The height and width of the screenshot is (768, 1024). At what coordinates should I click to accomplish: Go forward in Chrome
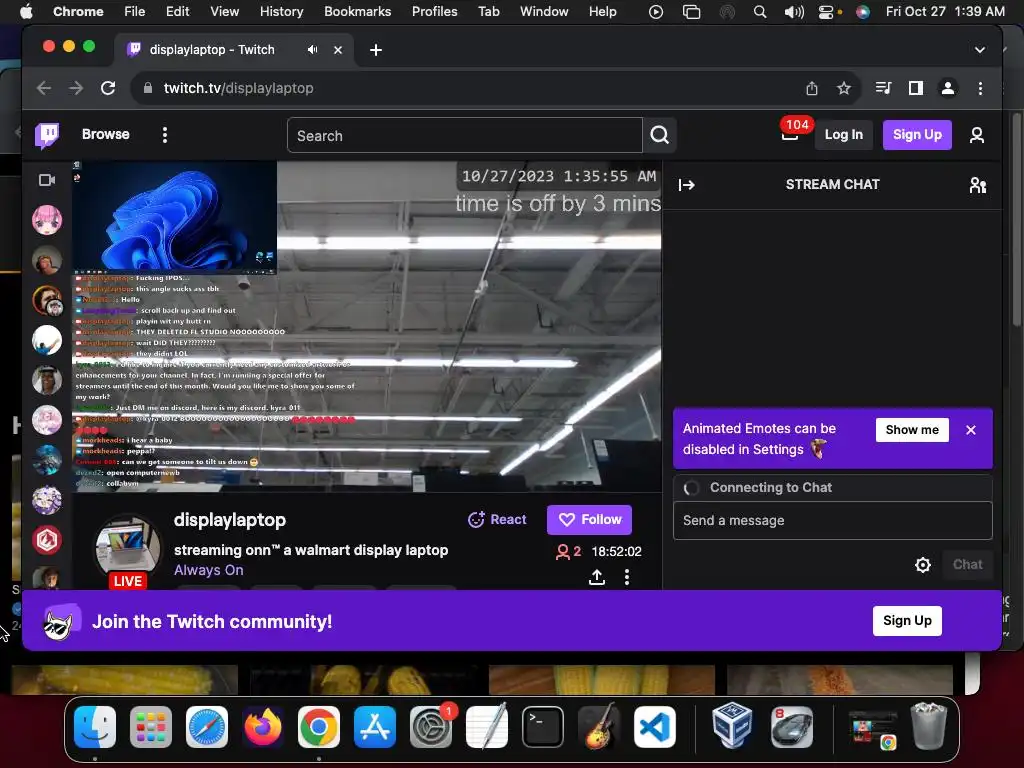76,88
